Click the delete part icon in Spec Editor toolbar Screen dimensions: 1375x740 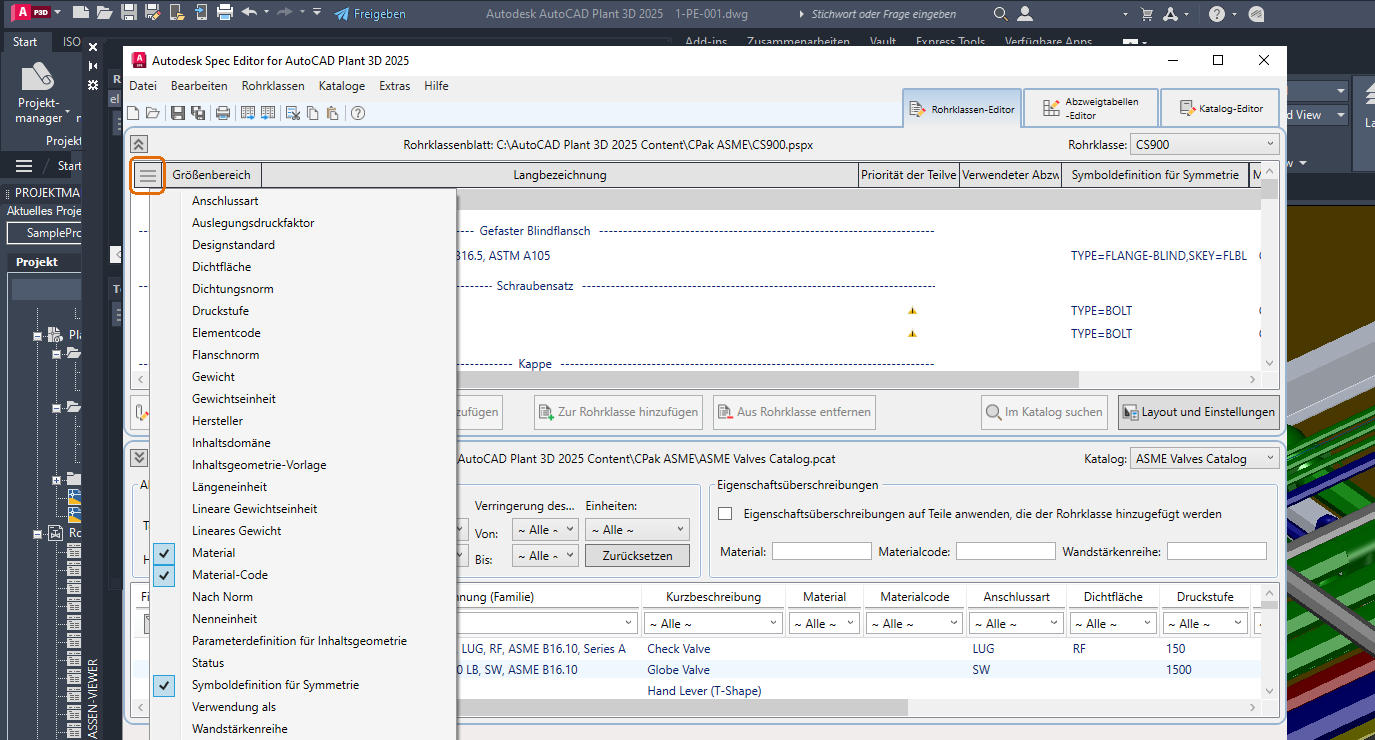tap(294, 113)
